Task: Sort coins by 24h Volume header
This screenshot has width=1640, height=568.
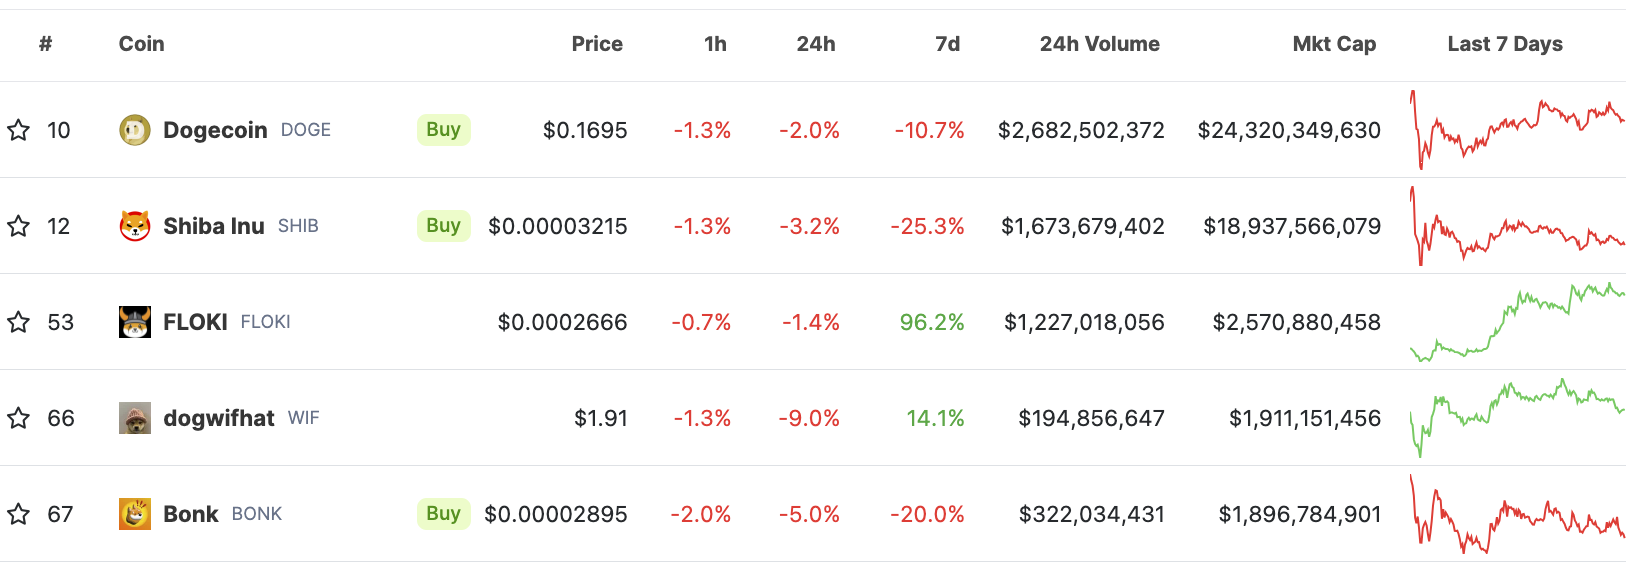Action: pyautogui.click(x=1099, y=44)
